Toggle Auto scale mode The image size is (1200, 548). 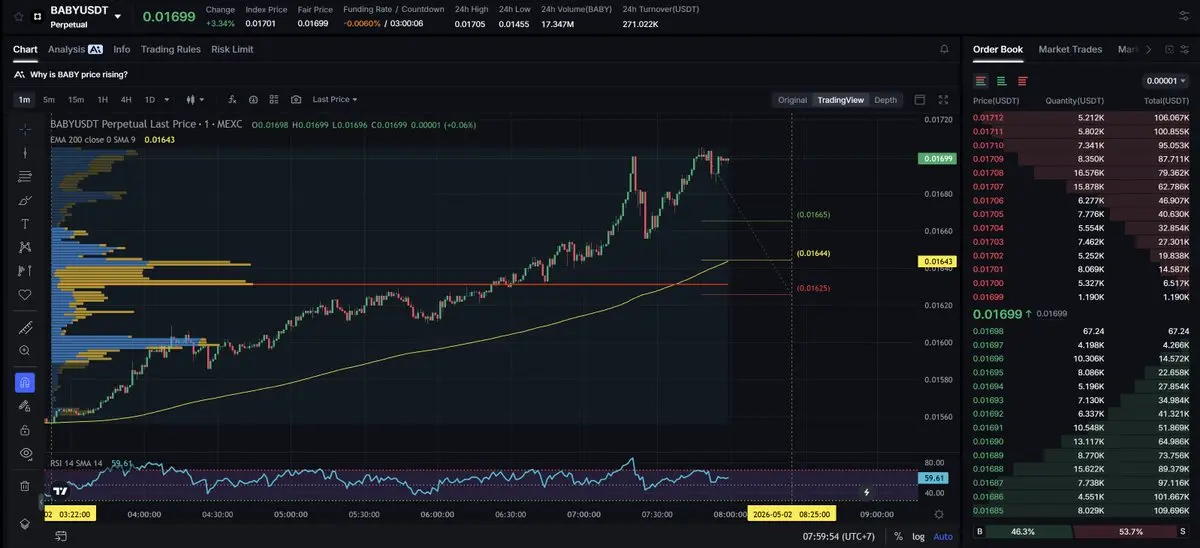point(943,536)
